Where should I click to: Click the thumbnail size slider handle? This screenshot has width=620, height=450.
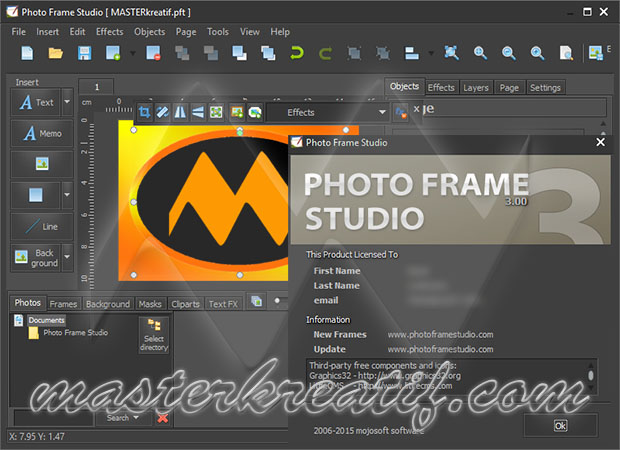coord(277,301)
